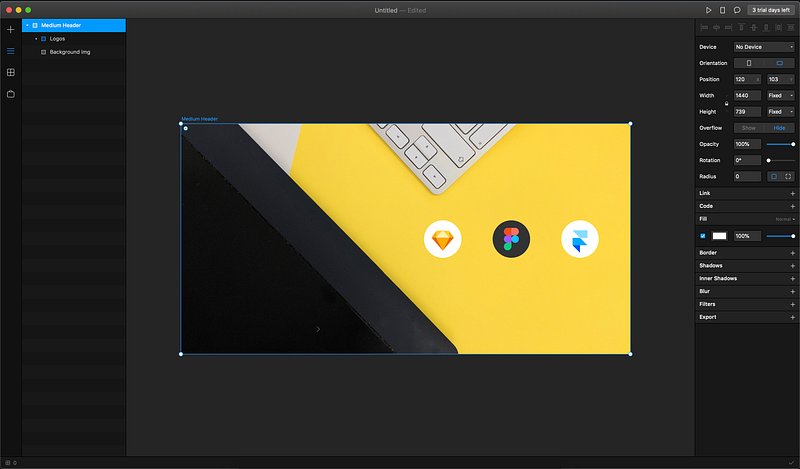The image size is (800, 469).
Task: Click the checkmark icon in bottom-right status bar
Action: pos(791,463)
